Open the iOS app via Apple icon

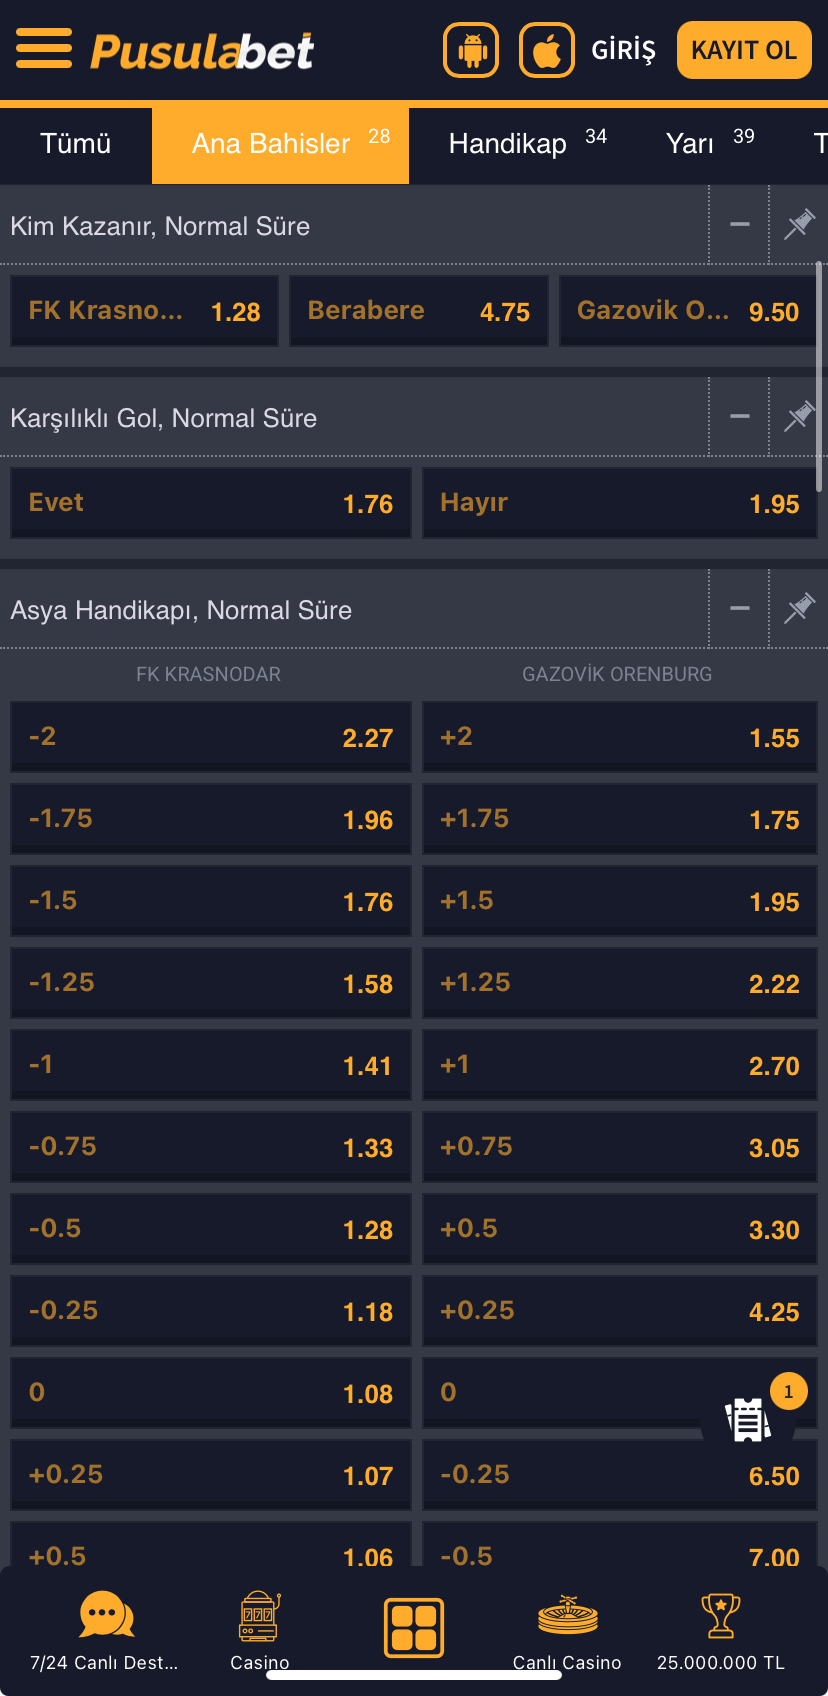point(546,48)
